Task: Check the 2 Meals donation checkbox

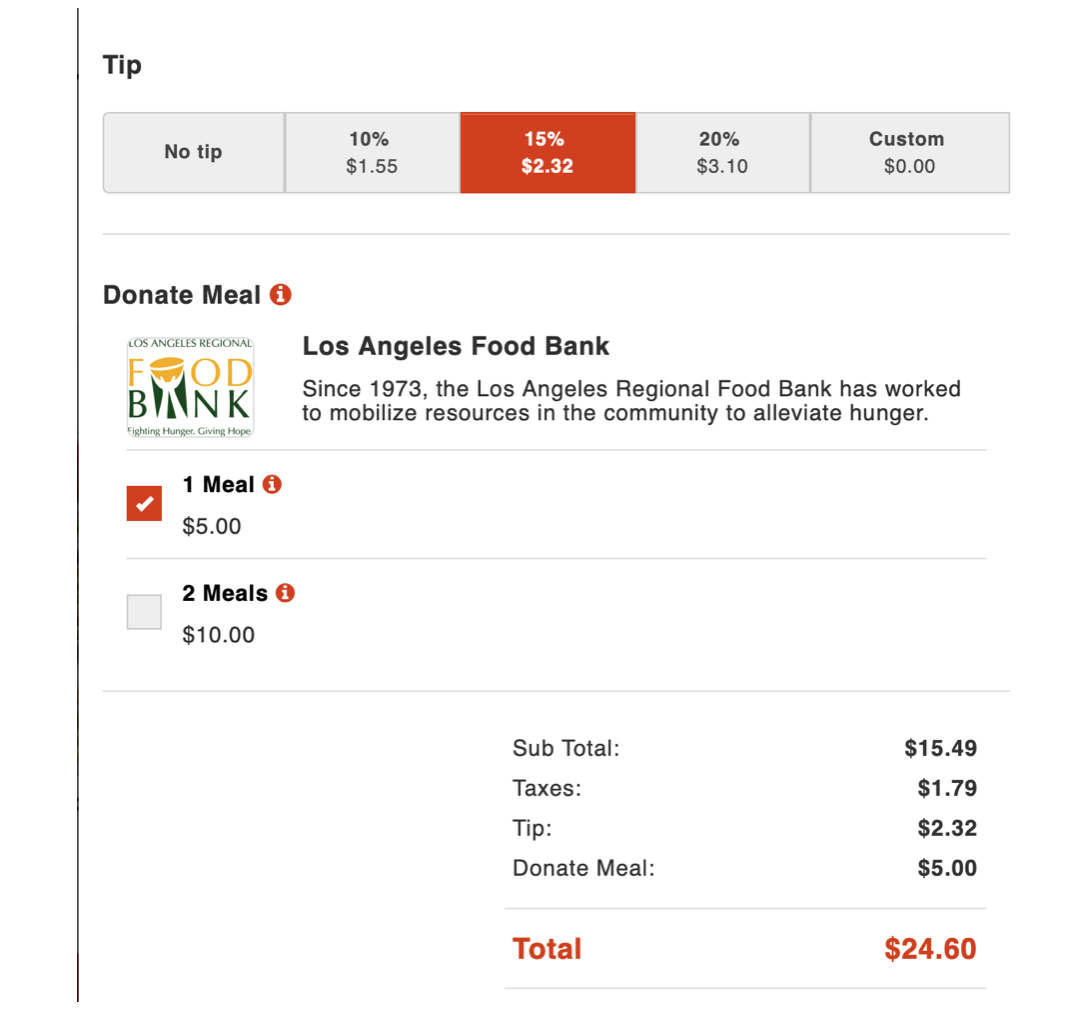Action: pos(144,611)
